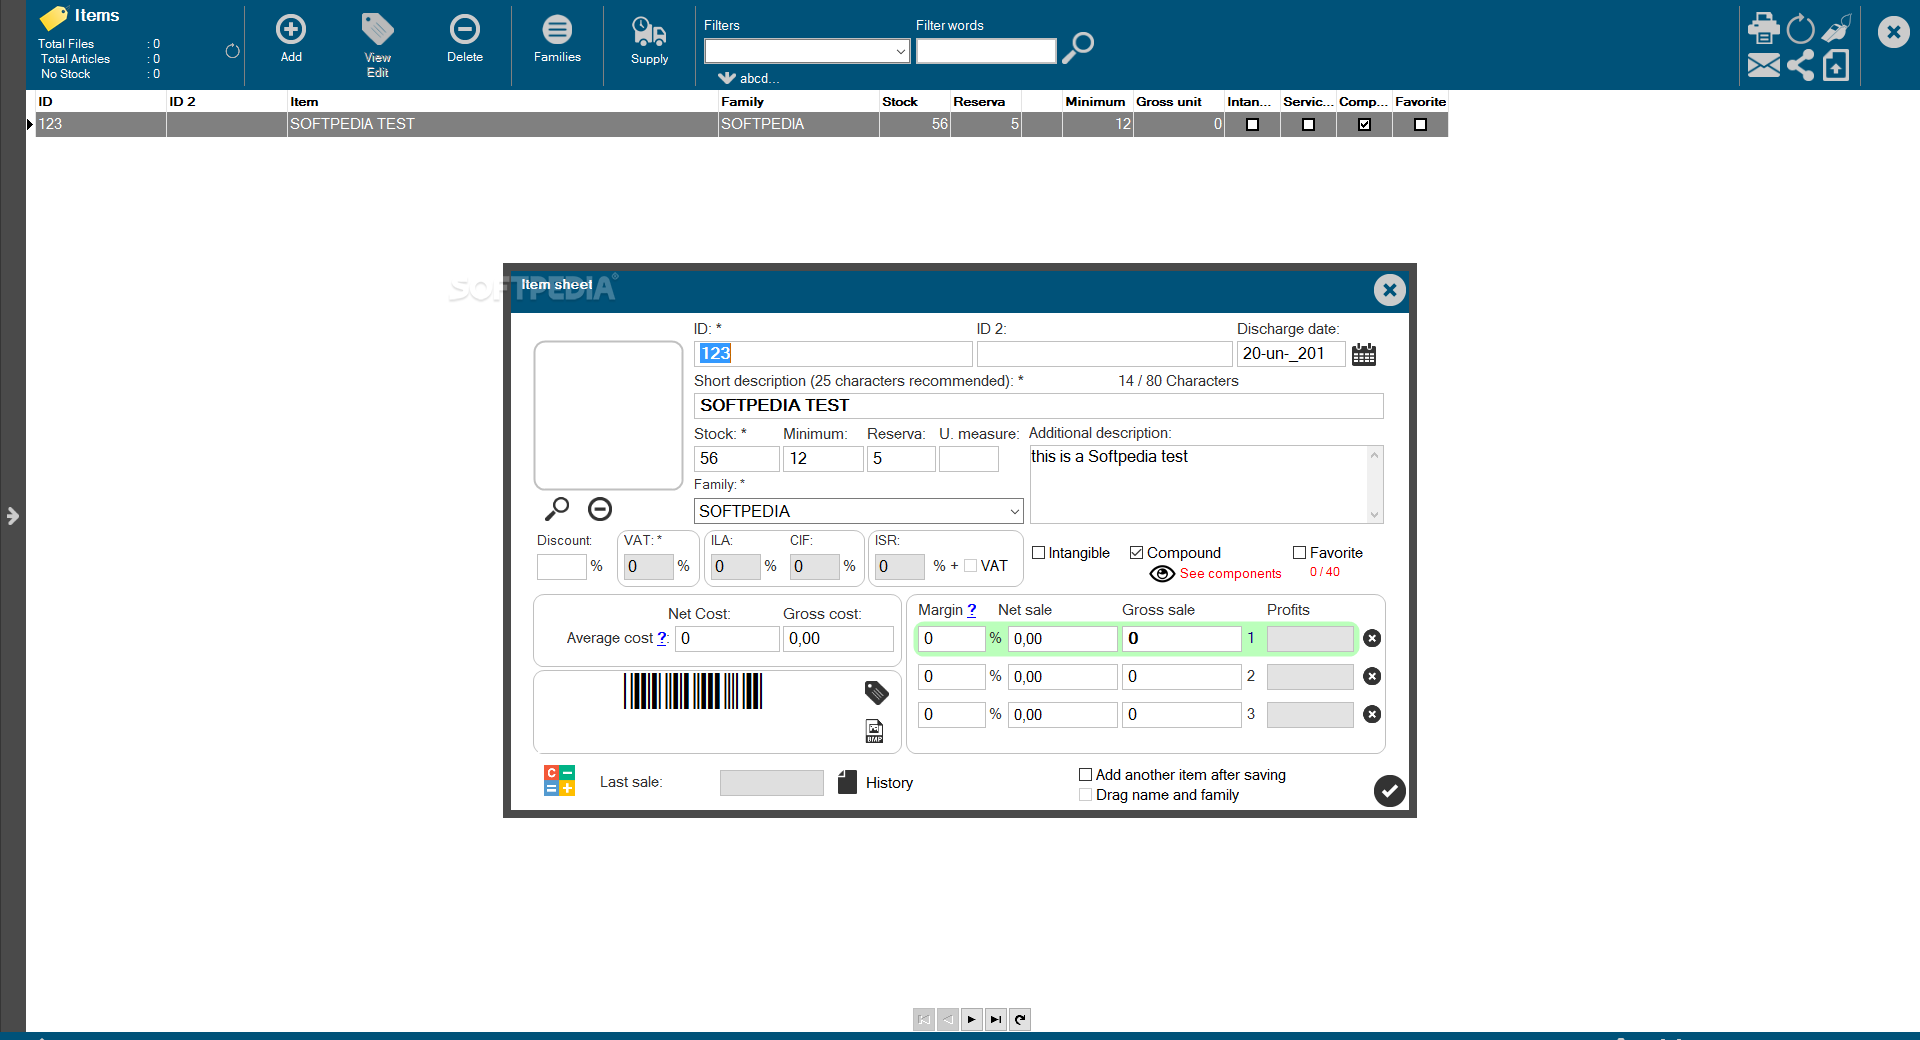Viewport: 1920px width, 1040px height.
Task: Clear price row 3
Action: coord(1372,714)
